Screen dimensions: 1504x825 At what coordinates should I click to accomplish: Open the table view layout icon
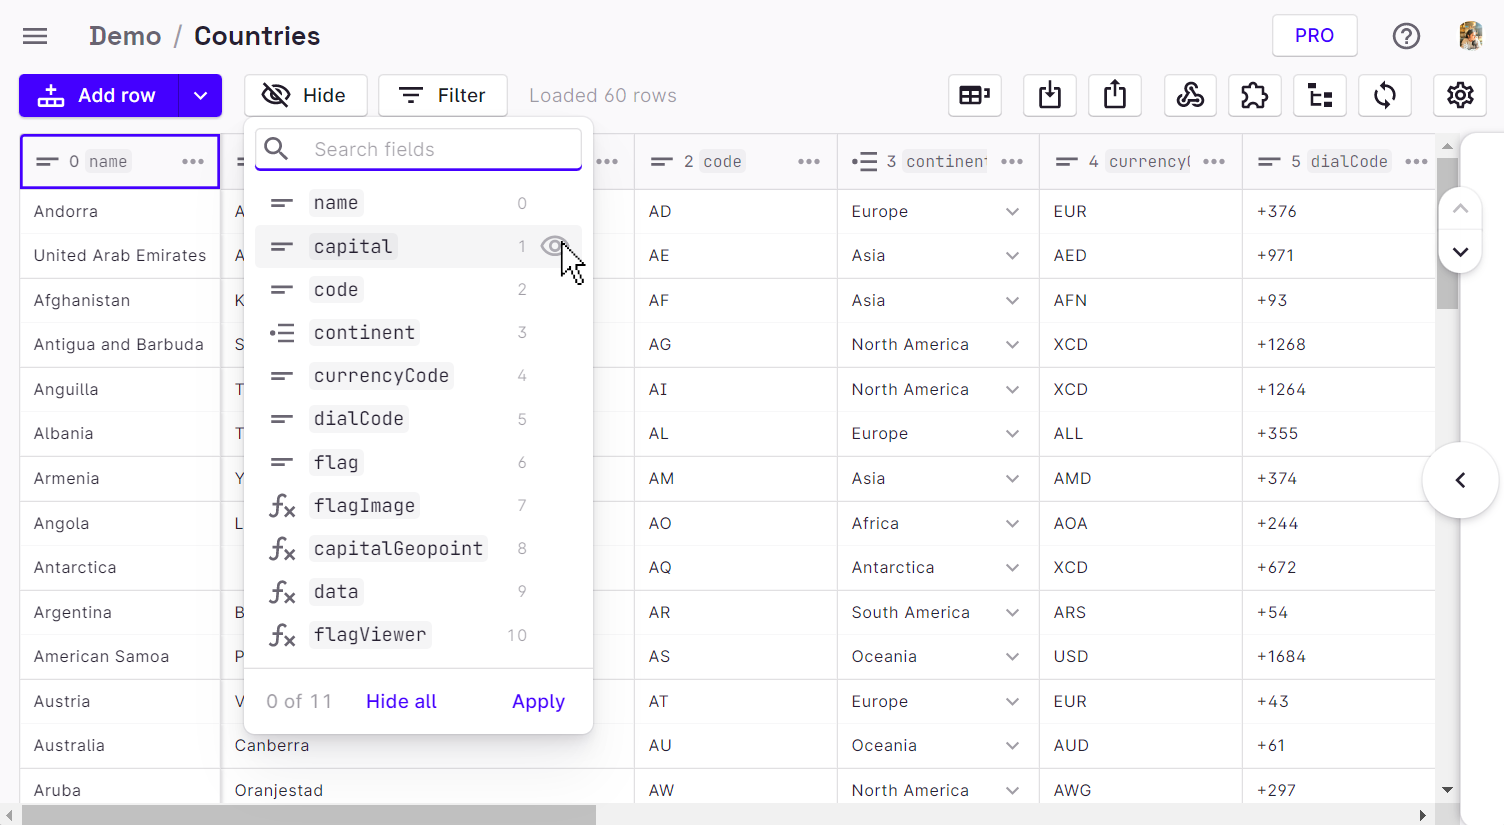click(x=974, y=96)
